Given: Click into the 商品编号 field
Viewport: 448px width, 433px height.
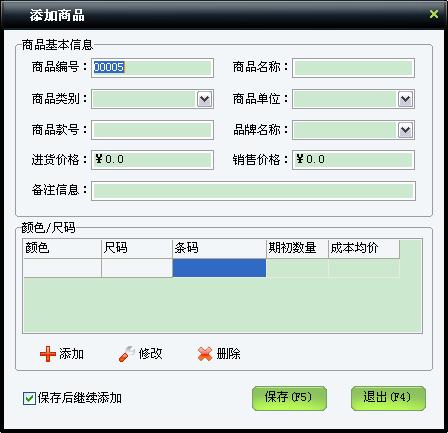Looking at the screenshot, I should click(152, 68).
